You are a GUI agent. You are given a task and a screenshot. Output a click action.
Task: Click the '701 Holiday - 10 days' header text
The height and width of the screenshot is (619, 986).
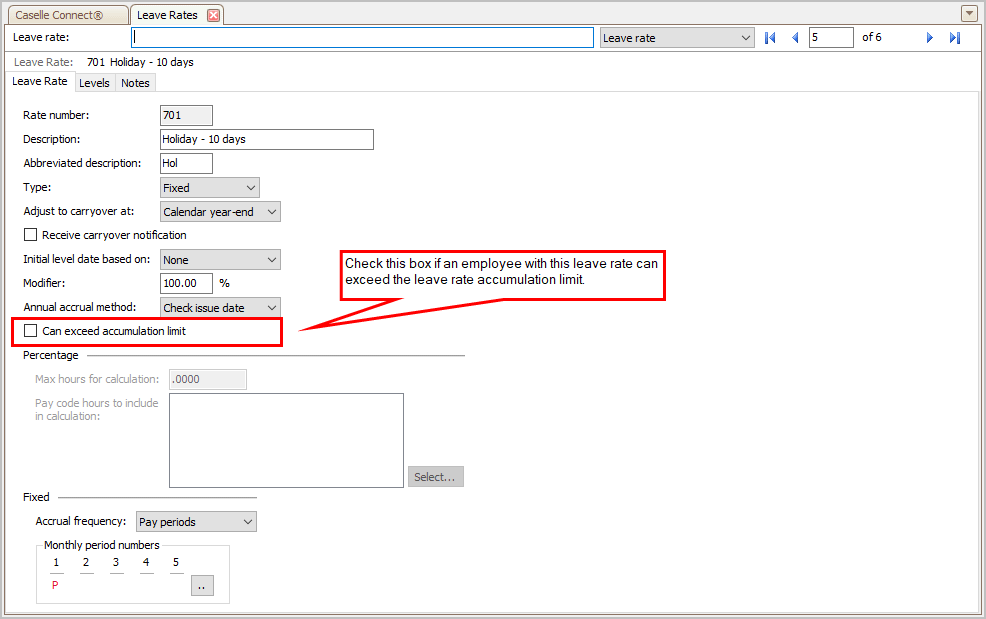140,62
